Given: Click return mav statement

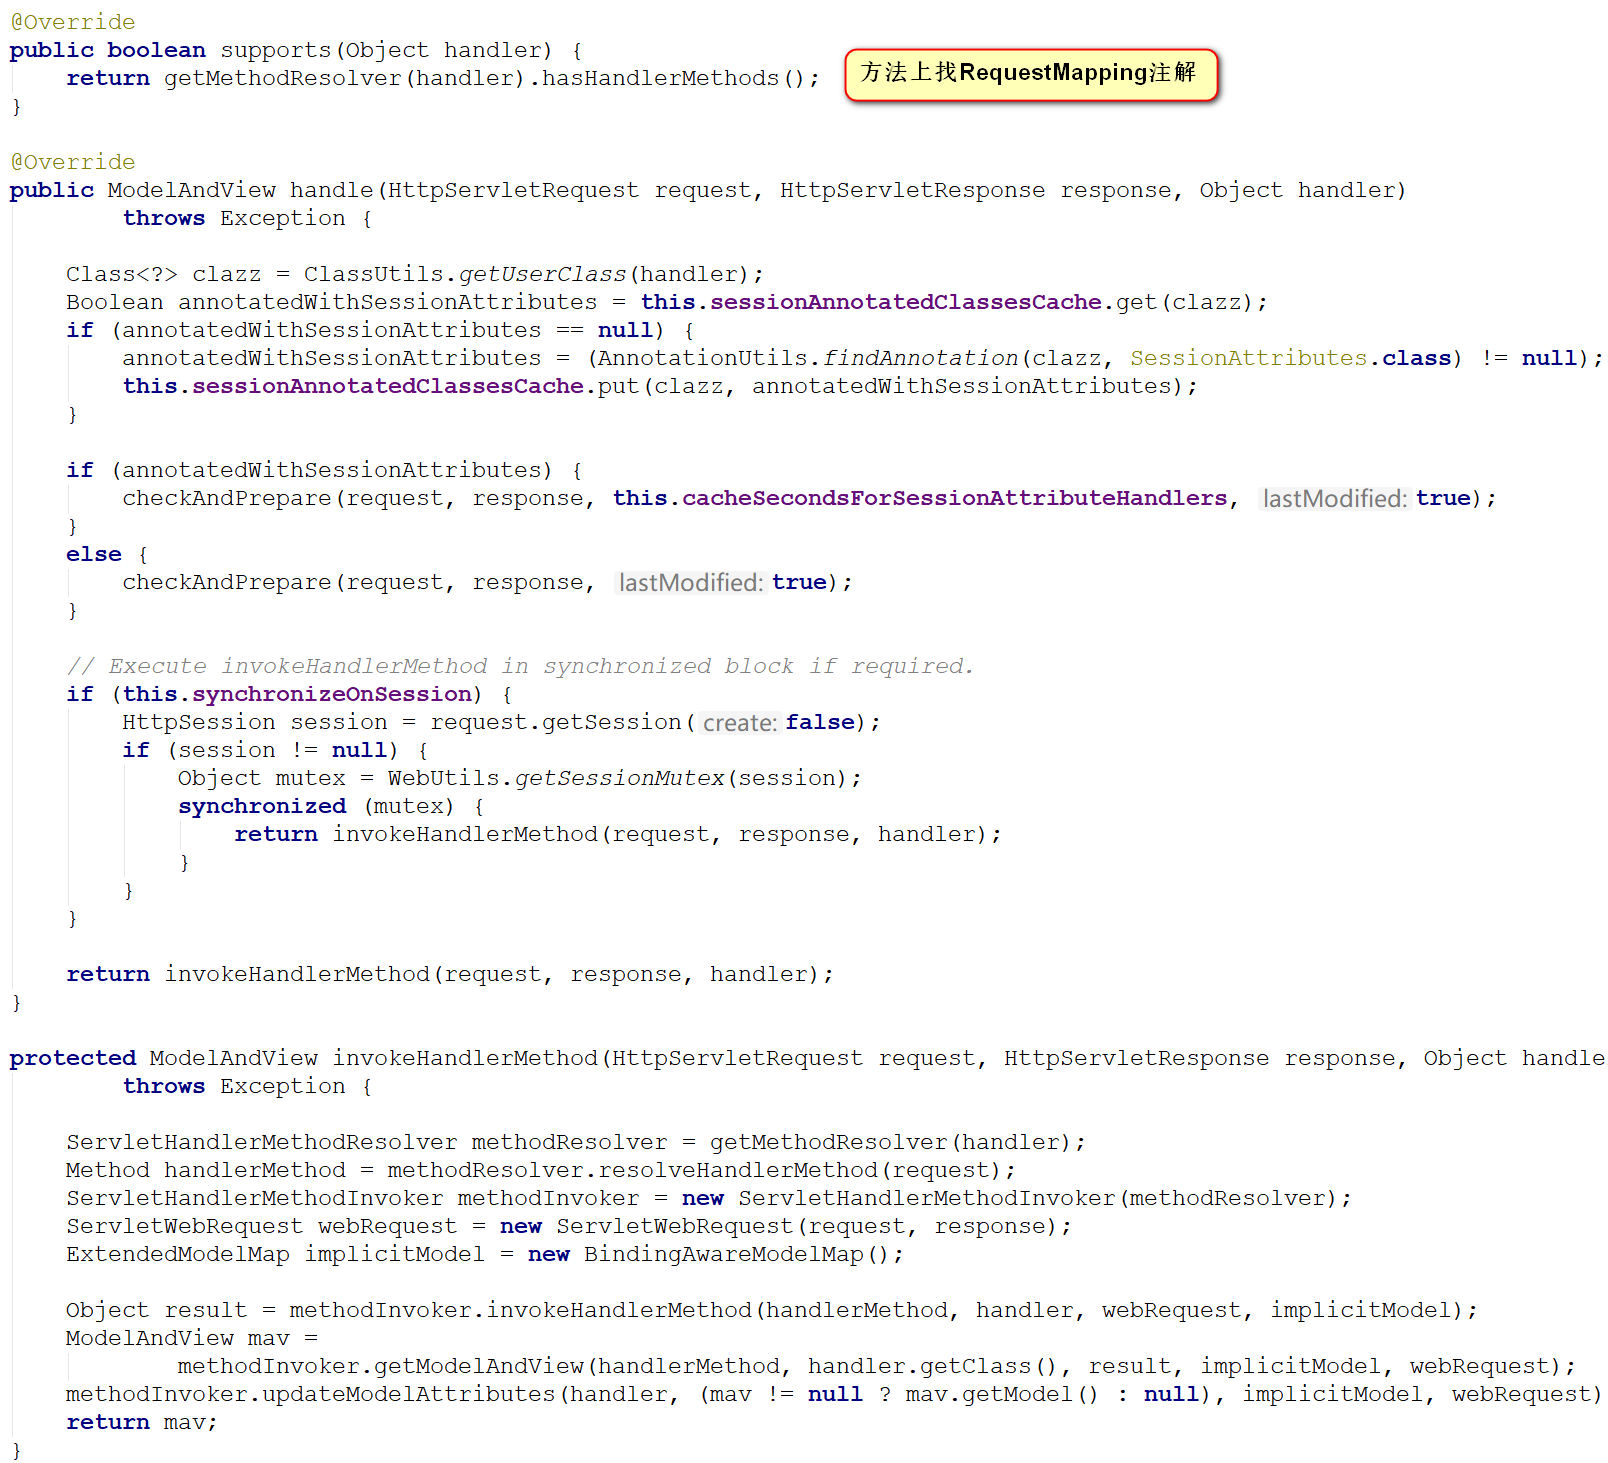Looking at the screenshot, I should (141, 1422).
